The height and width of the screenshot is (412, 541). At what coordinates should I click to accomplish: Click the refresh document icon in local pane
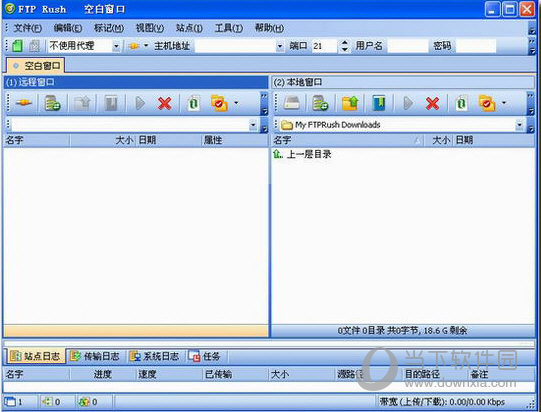462,103
